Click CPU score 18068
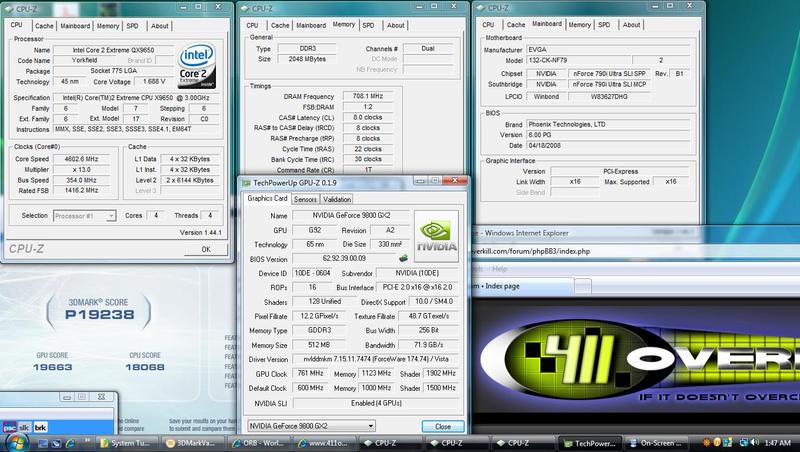The width and height of the screenshot is (800, 452). click(x=145, y=367)
